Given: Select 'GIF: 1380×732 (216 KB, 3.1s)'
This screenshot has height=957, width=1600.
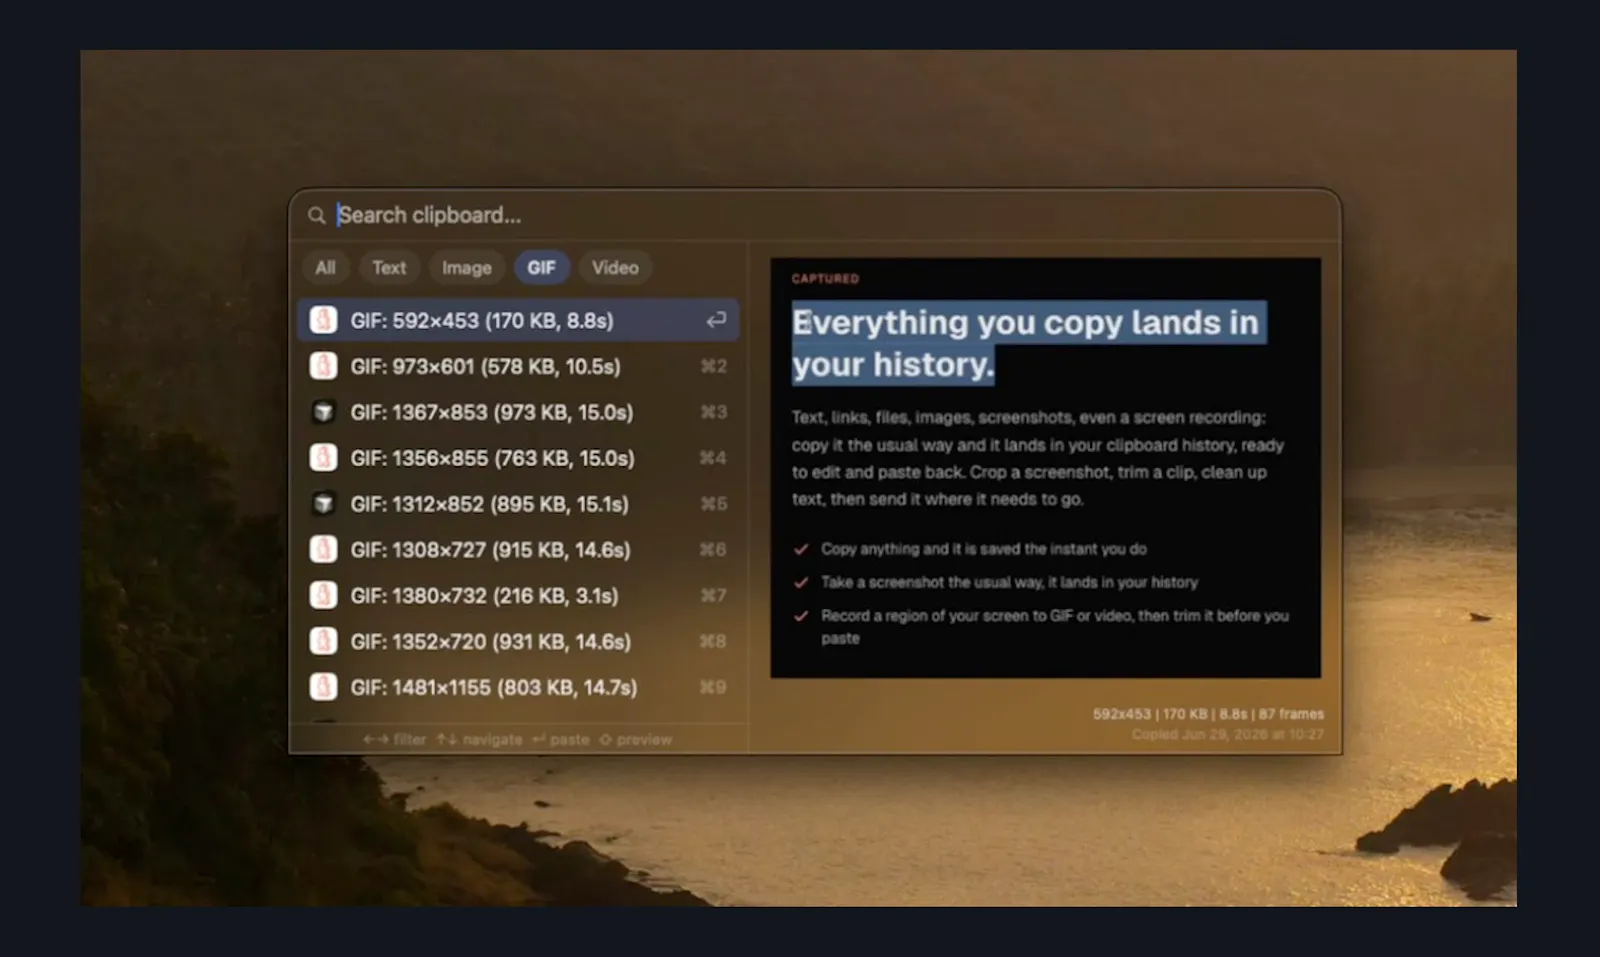Looking at the screenshot, I should (518, 596).
